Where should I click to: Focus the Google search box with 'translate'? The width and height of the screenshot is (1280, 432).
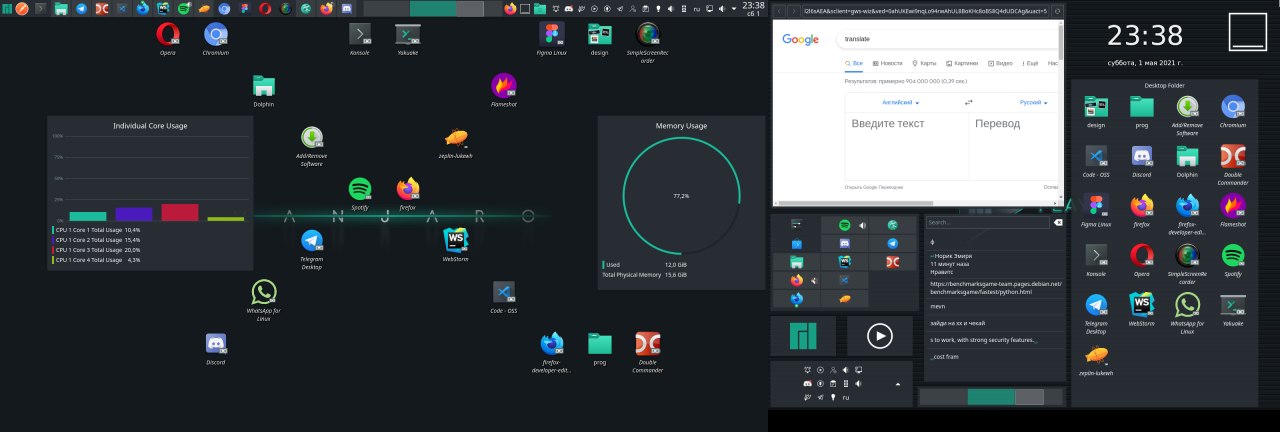(x=949, y=39)
